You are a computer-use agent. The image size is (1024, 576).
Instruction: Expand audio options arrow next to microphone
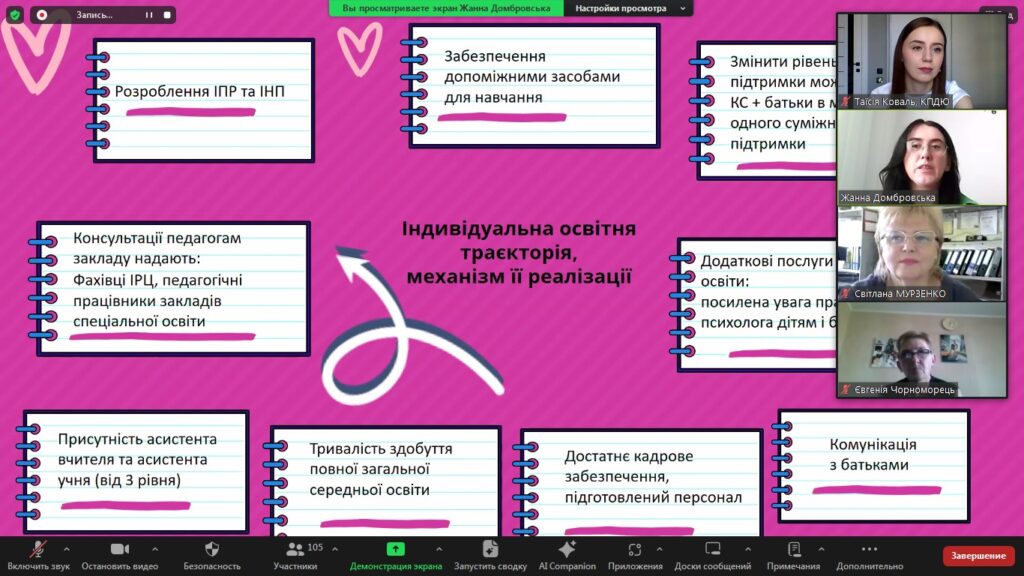67,549
